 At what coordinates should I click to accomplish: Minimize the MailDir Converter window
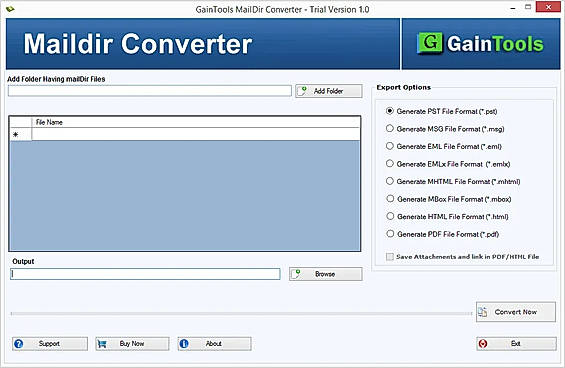click(x=513, y=8)
